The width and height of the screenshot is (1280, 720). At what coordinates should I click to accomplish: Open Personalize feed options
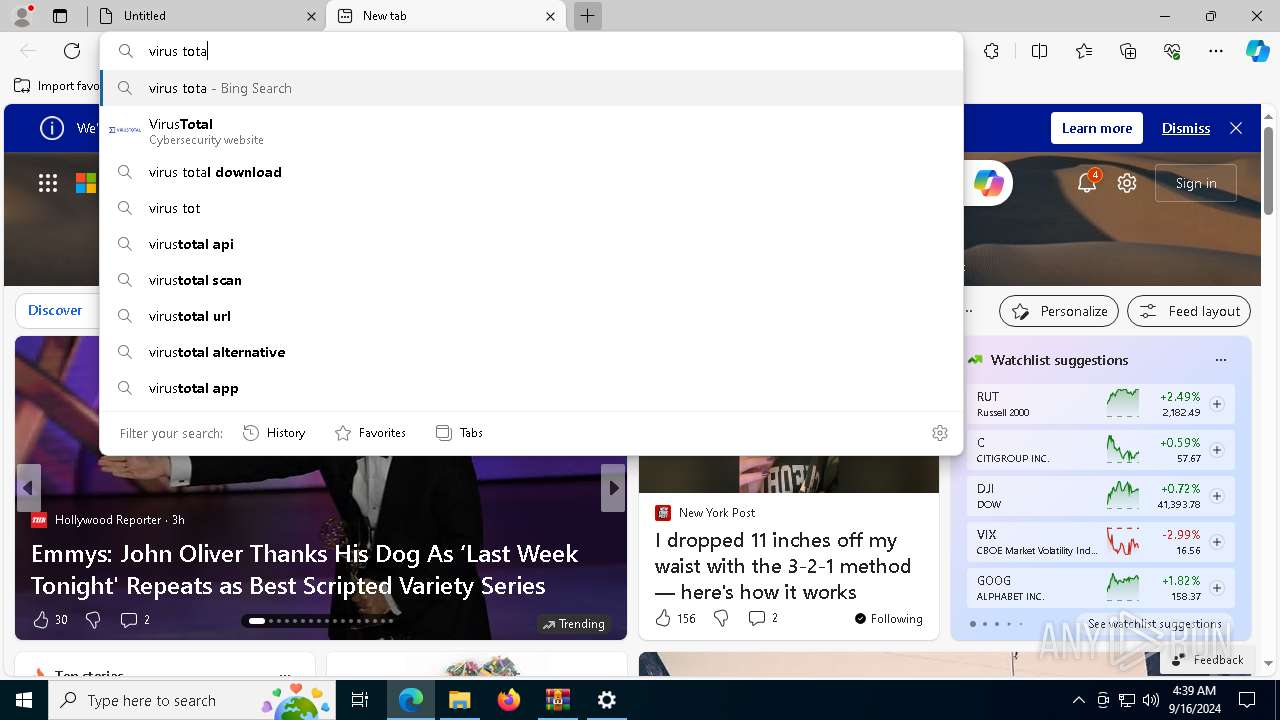click(x=1059, y=311)
